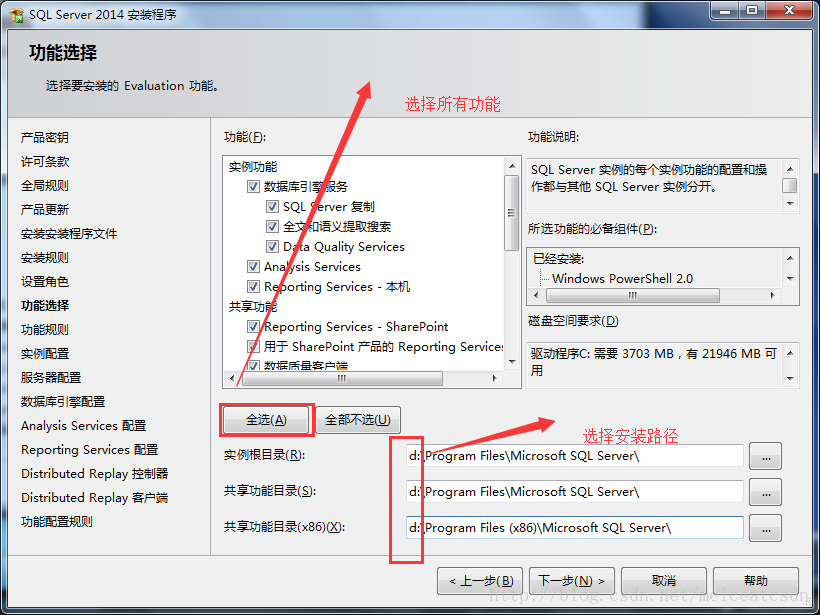Uncheck the Analysis Services checkbox
Viewport: 820px width, 615px height.
(x=253, y=267)
